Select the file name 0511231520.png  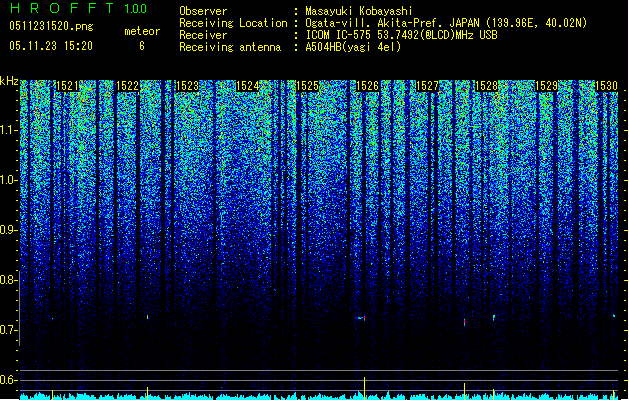[x=51, y=26]
